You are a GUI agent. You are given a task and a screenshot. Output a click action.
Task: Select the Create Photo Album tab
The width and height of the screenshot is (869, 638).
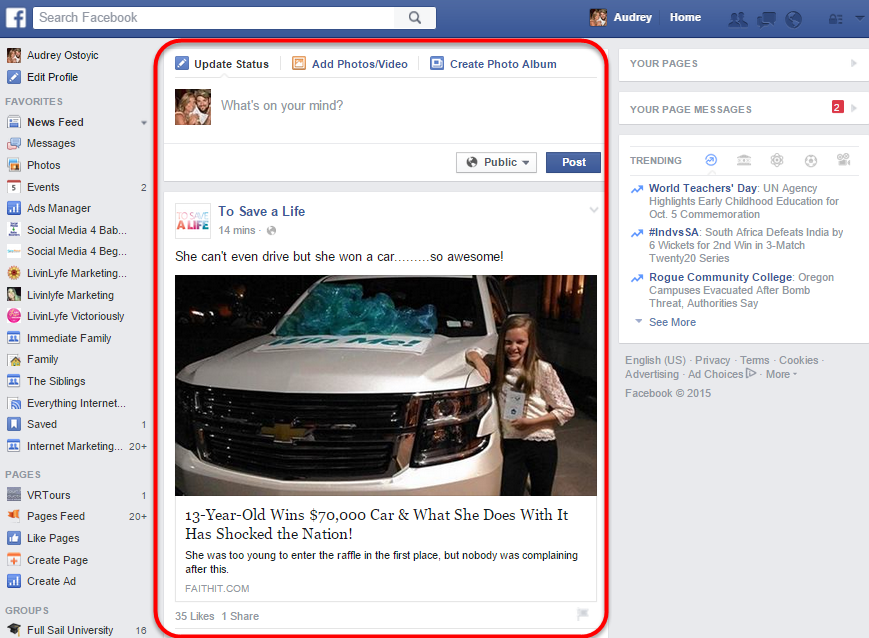coord(493,64)
